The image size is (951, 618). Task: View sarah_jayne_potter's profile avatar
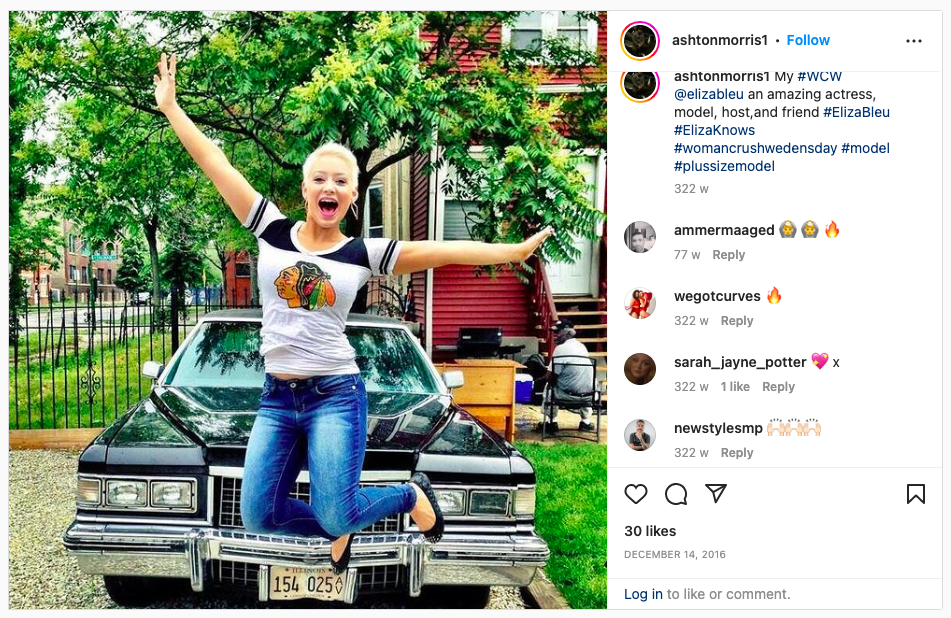pyautogui.click(x=640, y=369)
